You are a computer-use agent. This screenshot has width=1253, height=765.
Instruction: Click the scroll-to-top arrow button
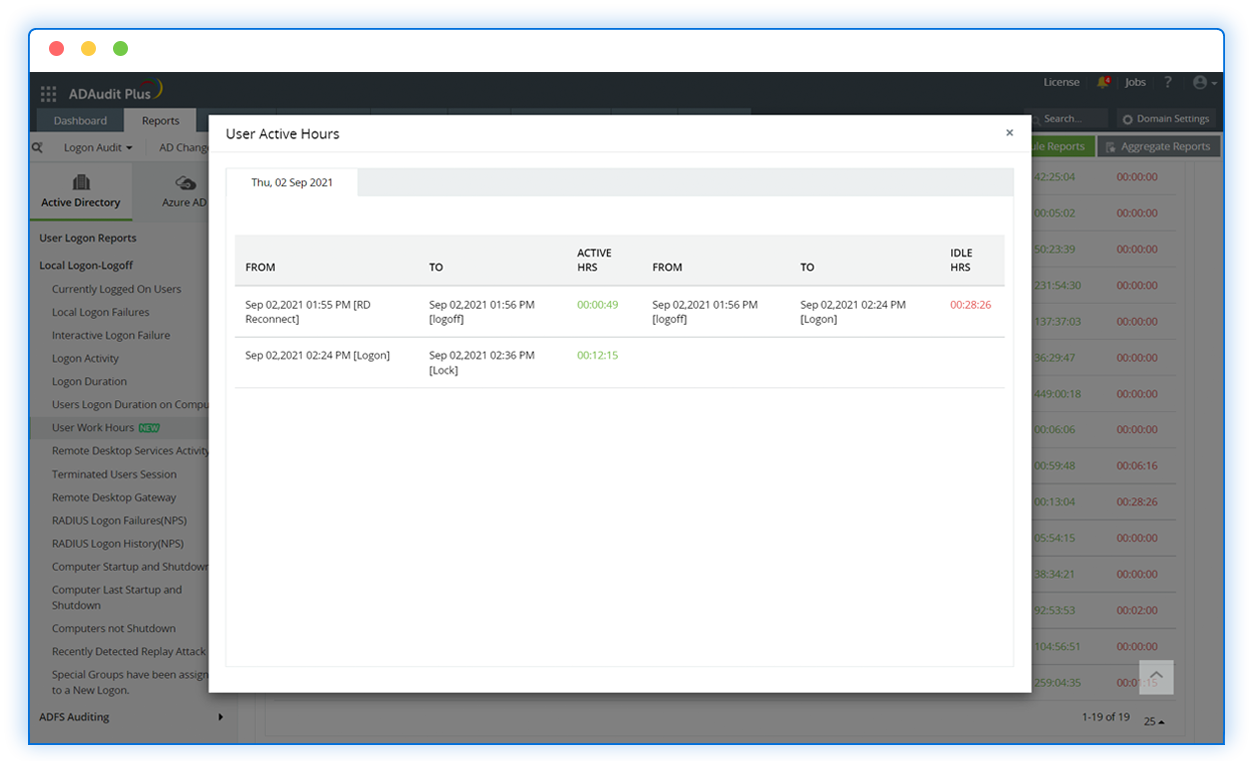pos(1156,677)
